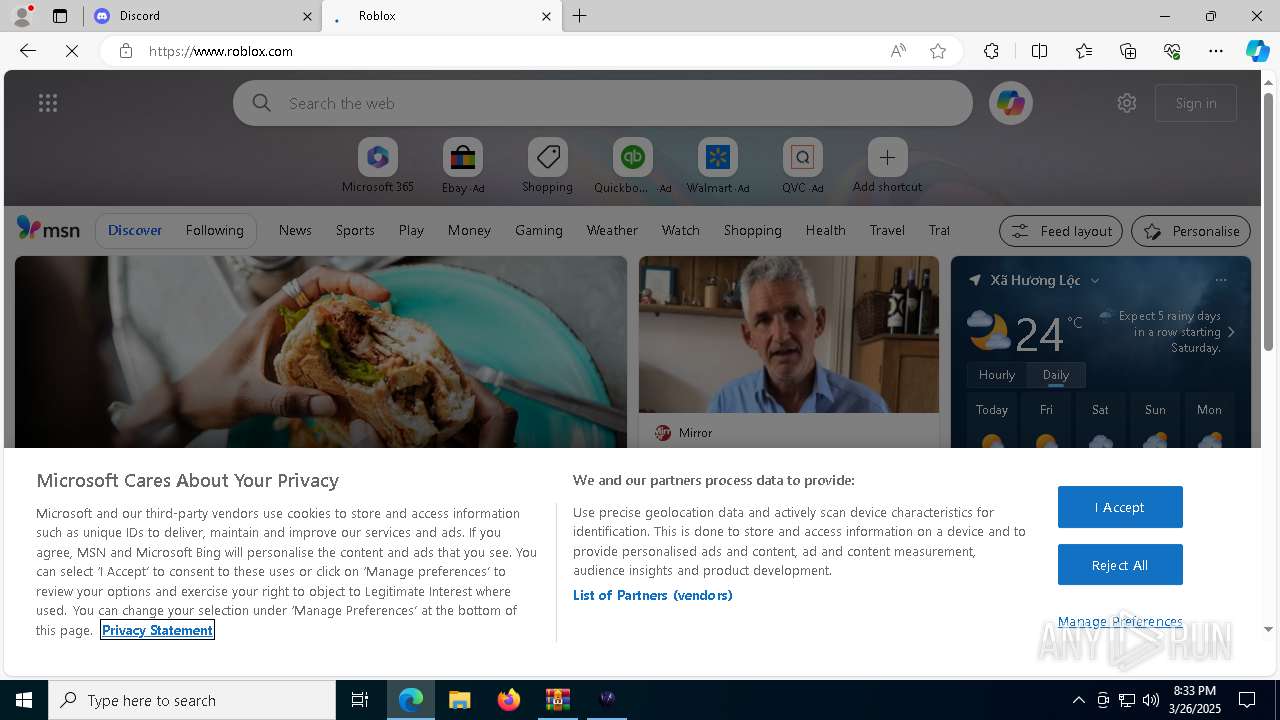1280x720 pixels.
Task: Open the Sports category
Action: coord(355,230)
